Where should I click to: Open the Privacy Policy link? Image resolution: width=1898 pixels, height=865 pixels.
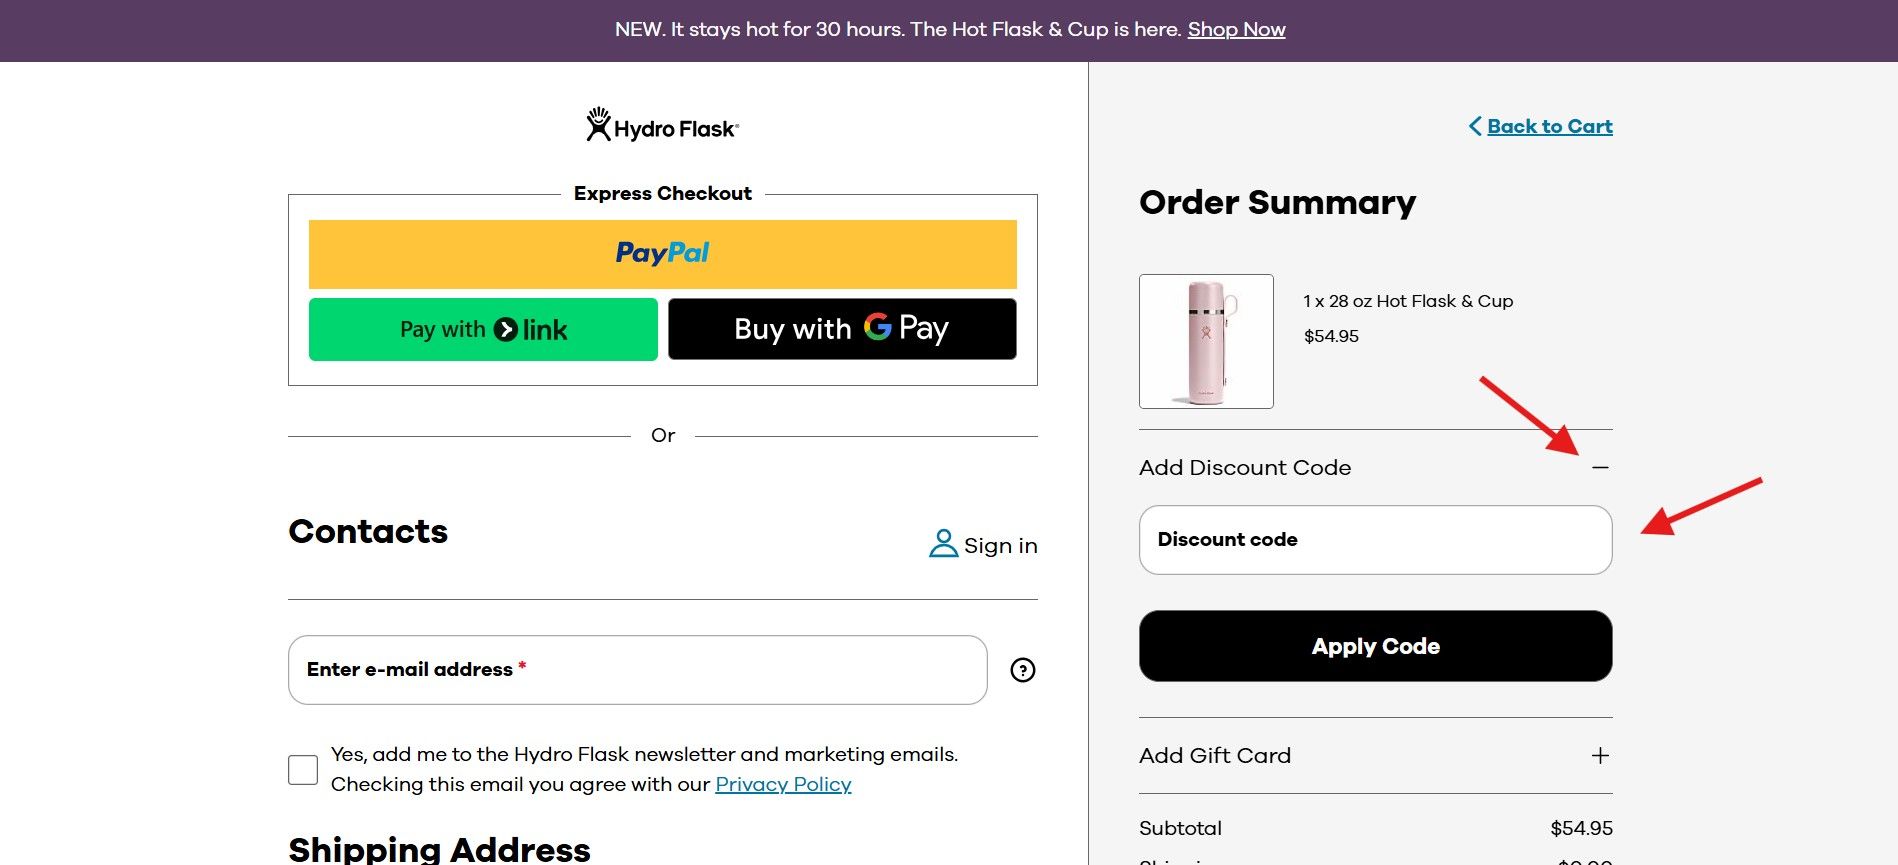click(783, 785)
